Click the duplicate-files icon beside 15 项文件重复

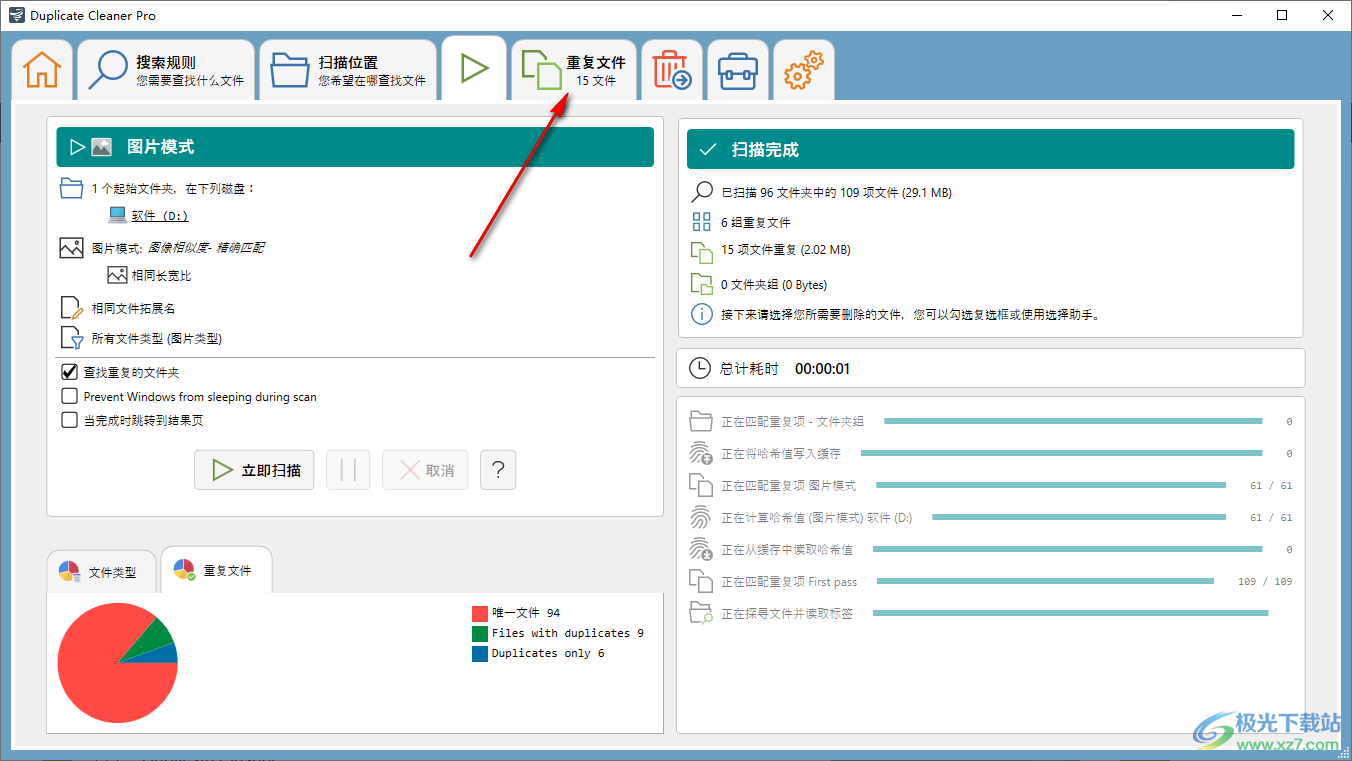[703, 251]
